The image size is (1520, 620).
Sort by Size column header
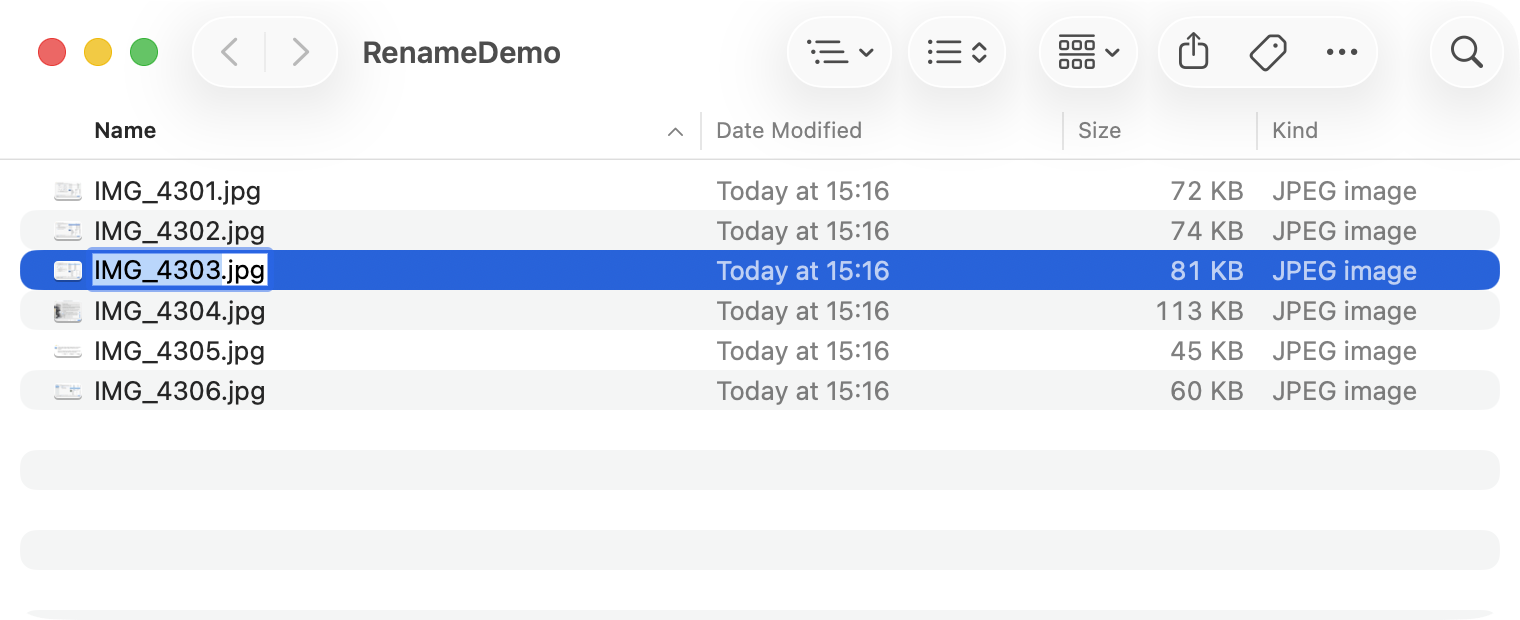[1099, 130]
